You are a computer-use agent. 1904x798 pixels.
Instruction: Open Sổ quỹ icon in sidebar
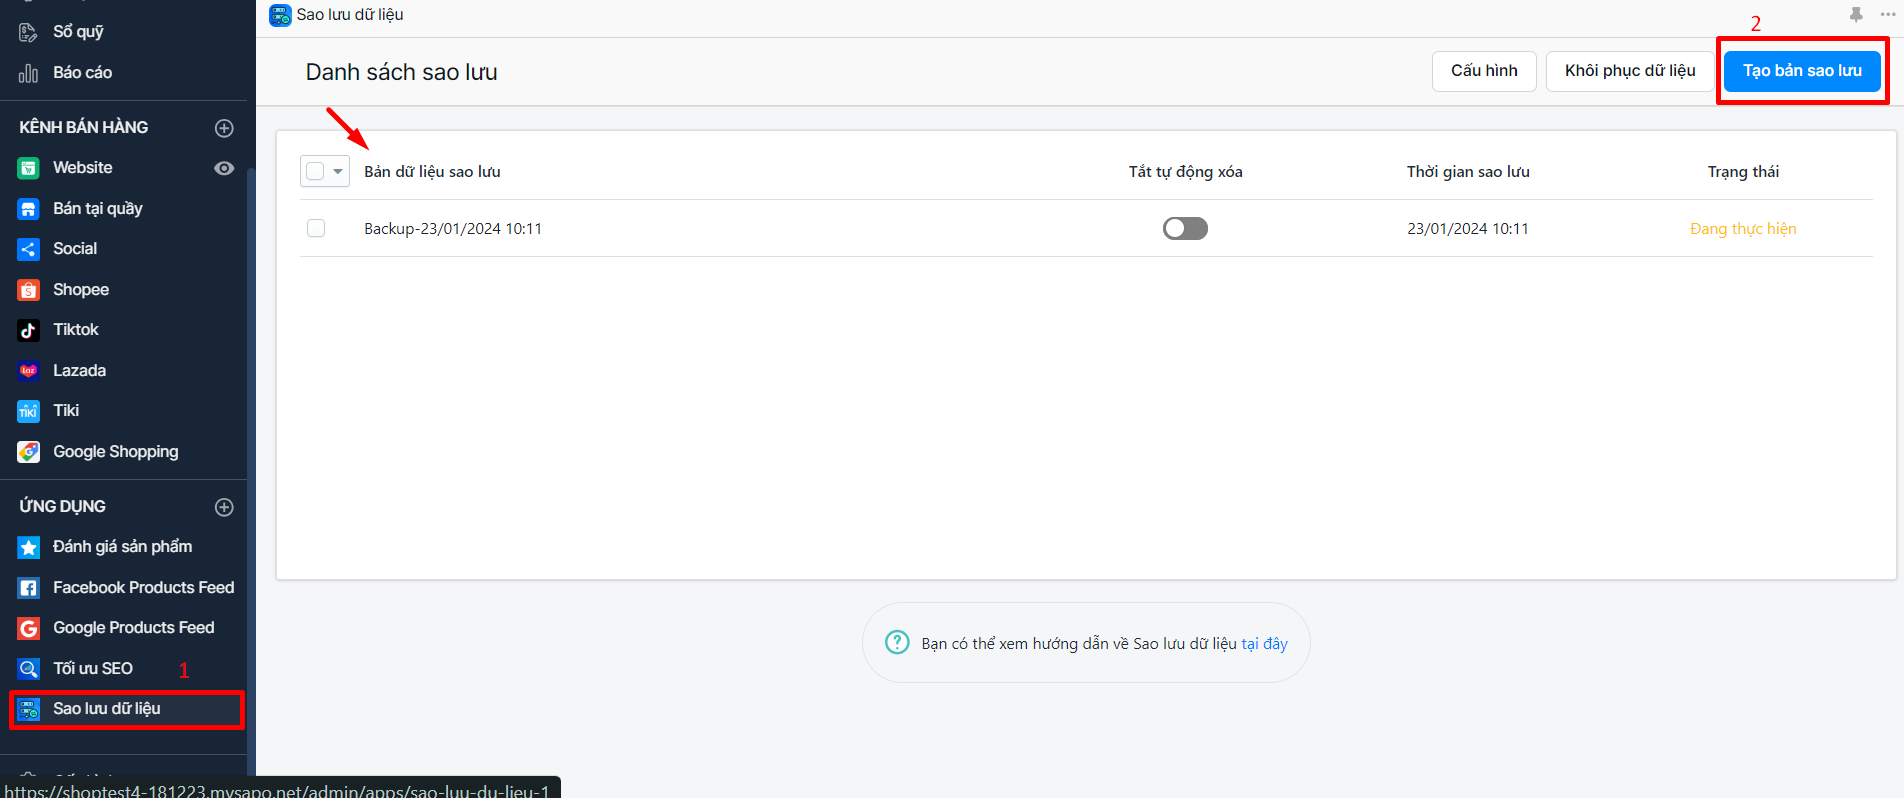(28, 32)
